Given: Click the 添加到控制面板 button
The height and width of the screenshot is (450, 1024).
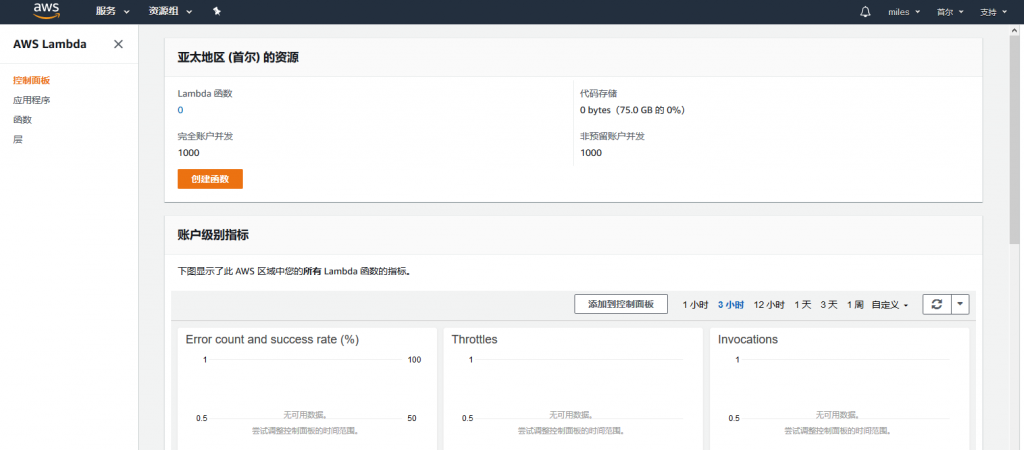Looking at the screenshot, I should coord(620,304).
